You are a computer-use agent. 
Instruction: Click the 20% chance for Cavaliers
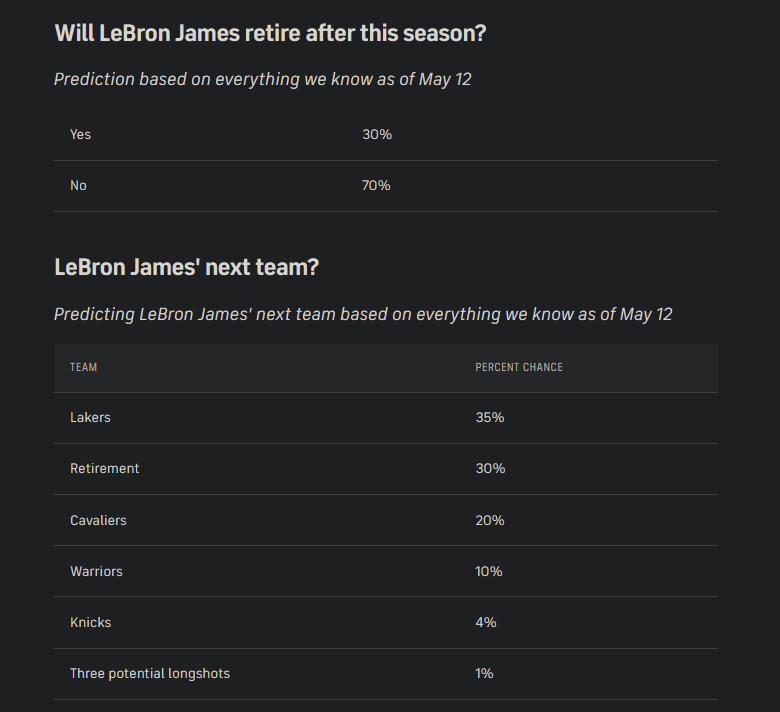489,520
